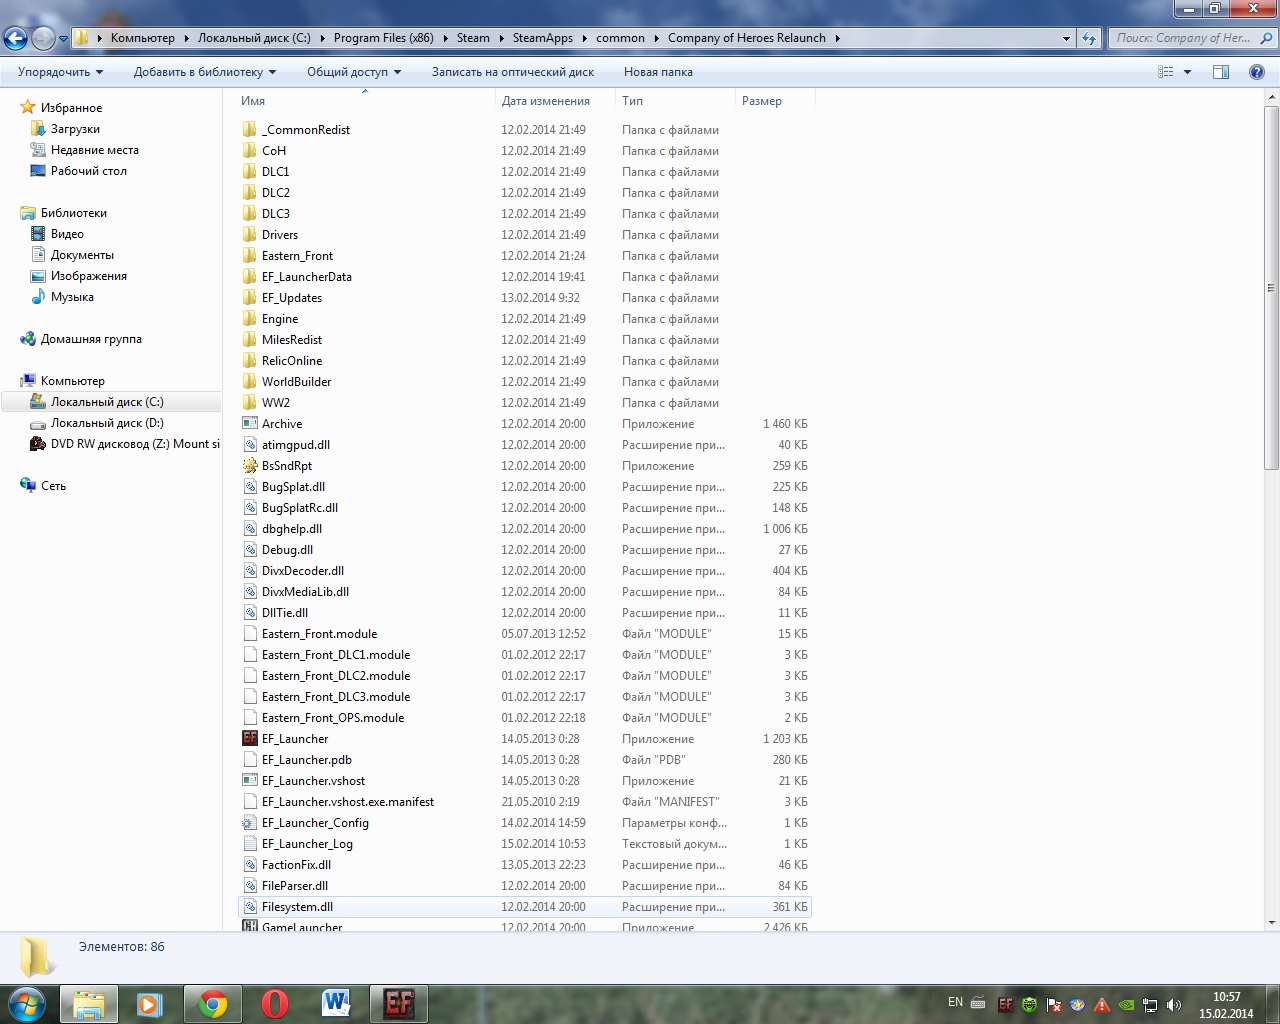Open the EF_Launcher application icon

pyautogui.click(x=250, y=739)
